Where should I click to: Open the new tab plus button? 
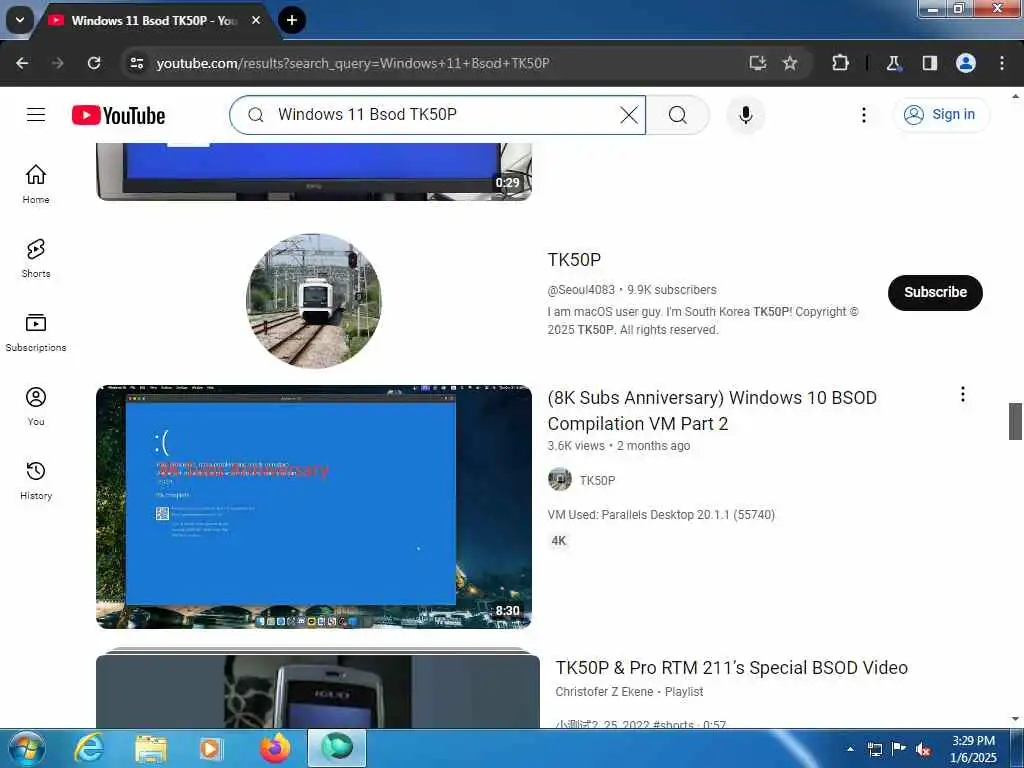(292, 20)
